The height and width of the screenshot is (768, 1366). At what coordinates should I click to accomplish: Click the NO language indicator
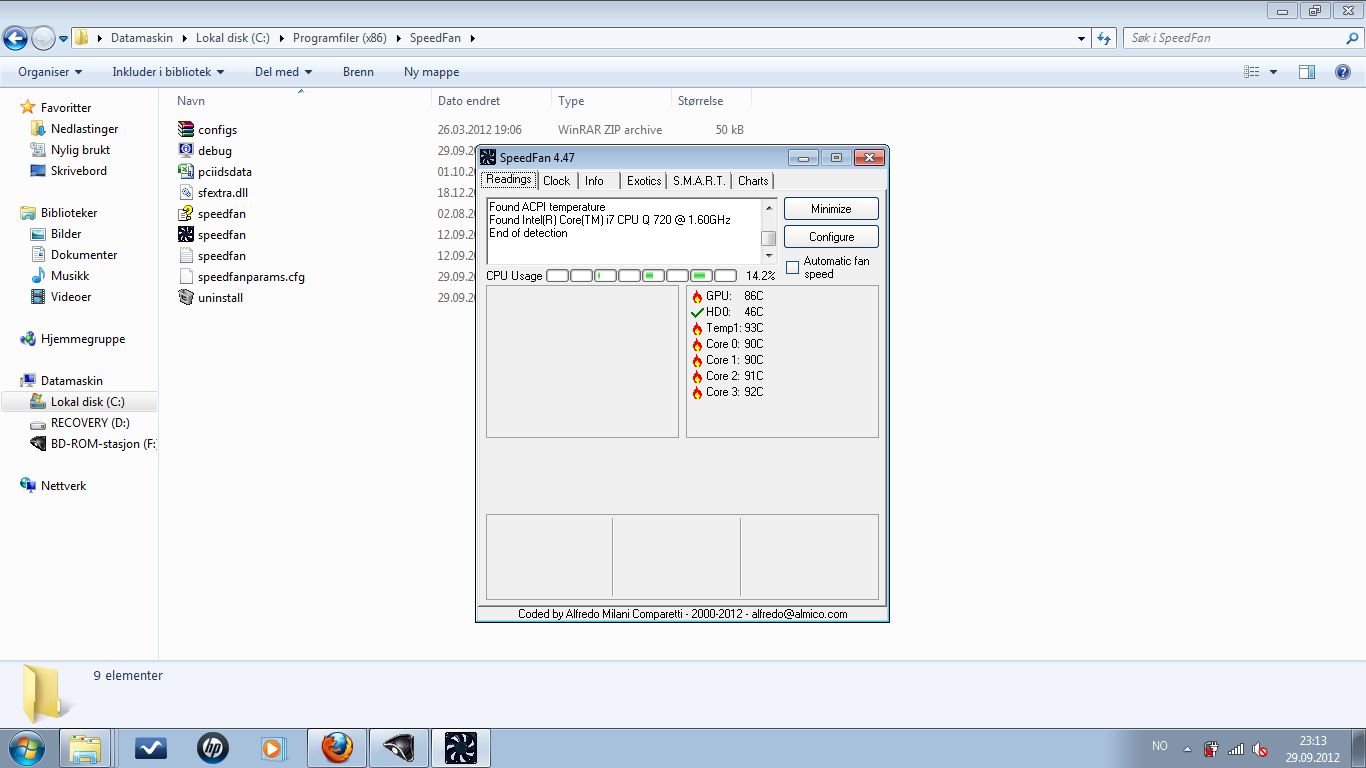(x=1159, y=746)
